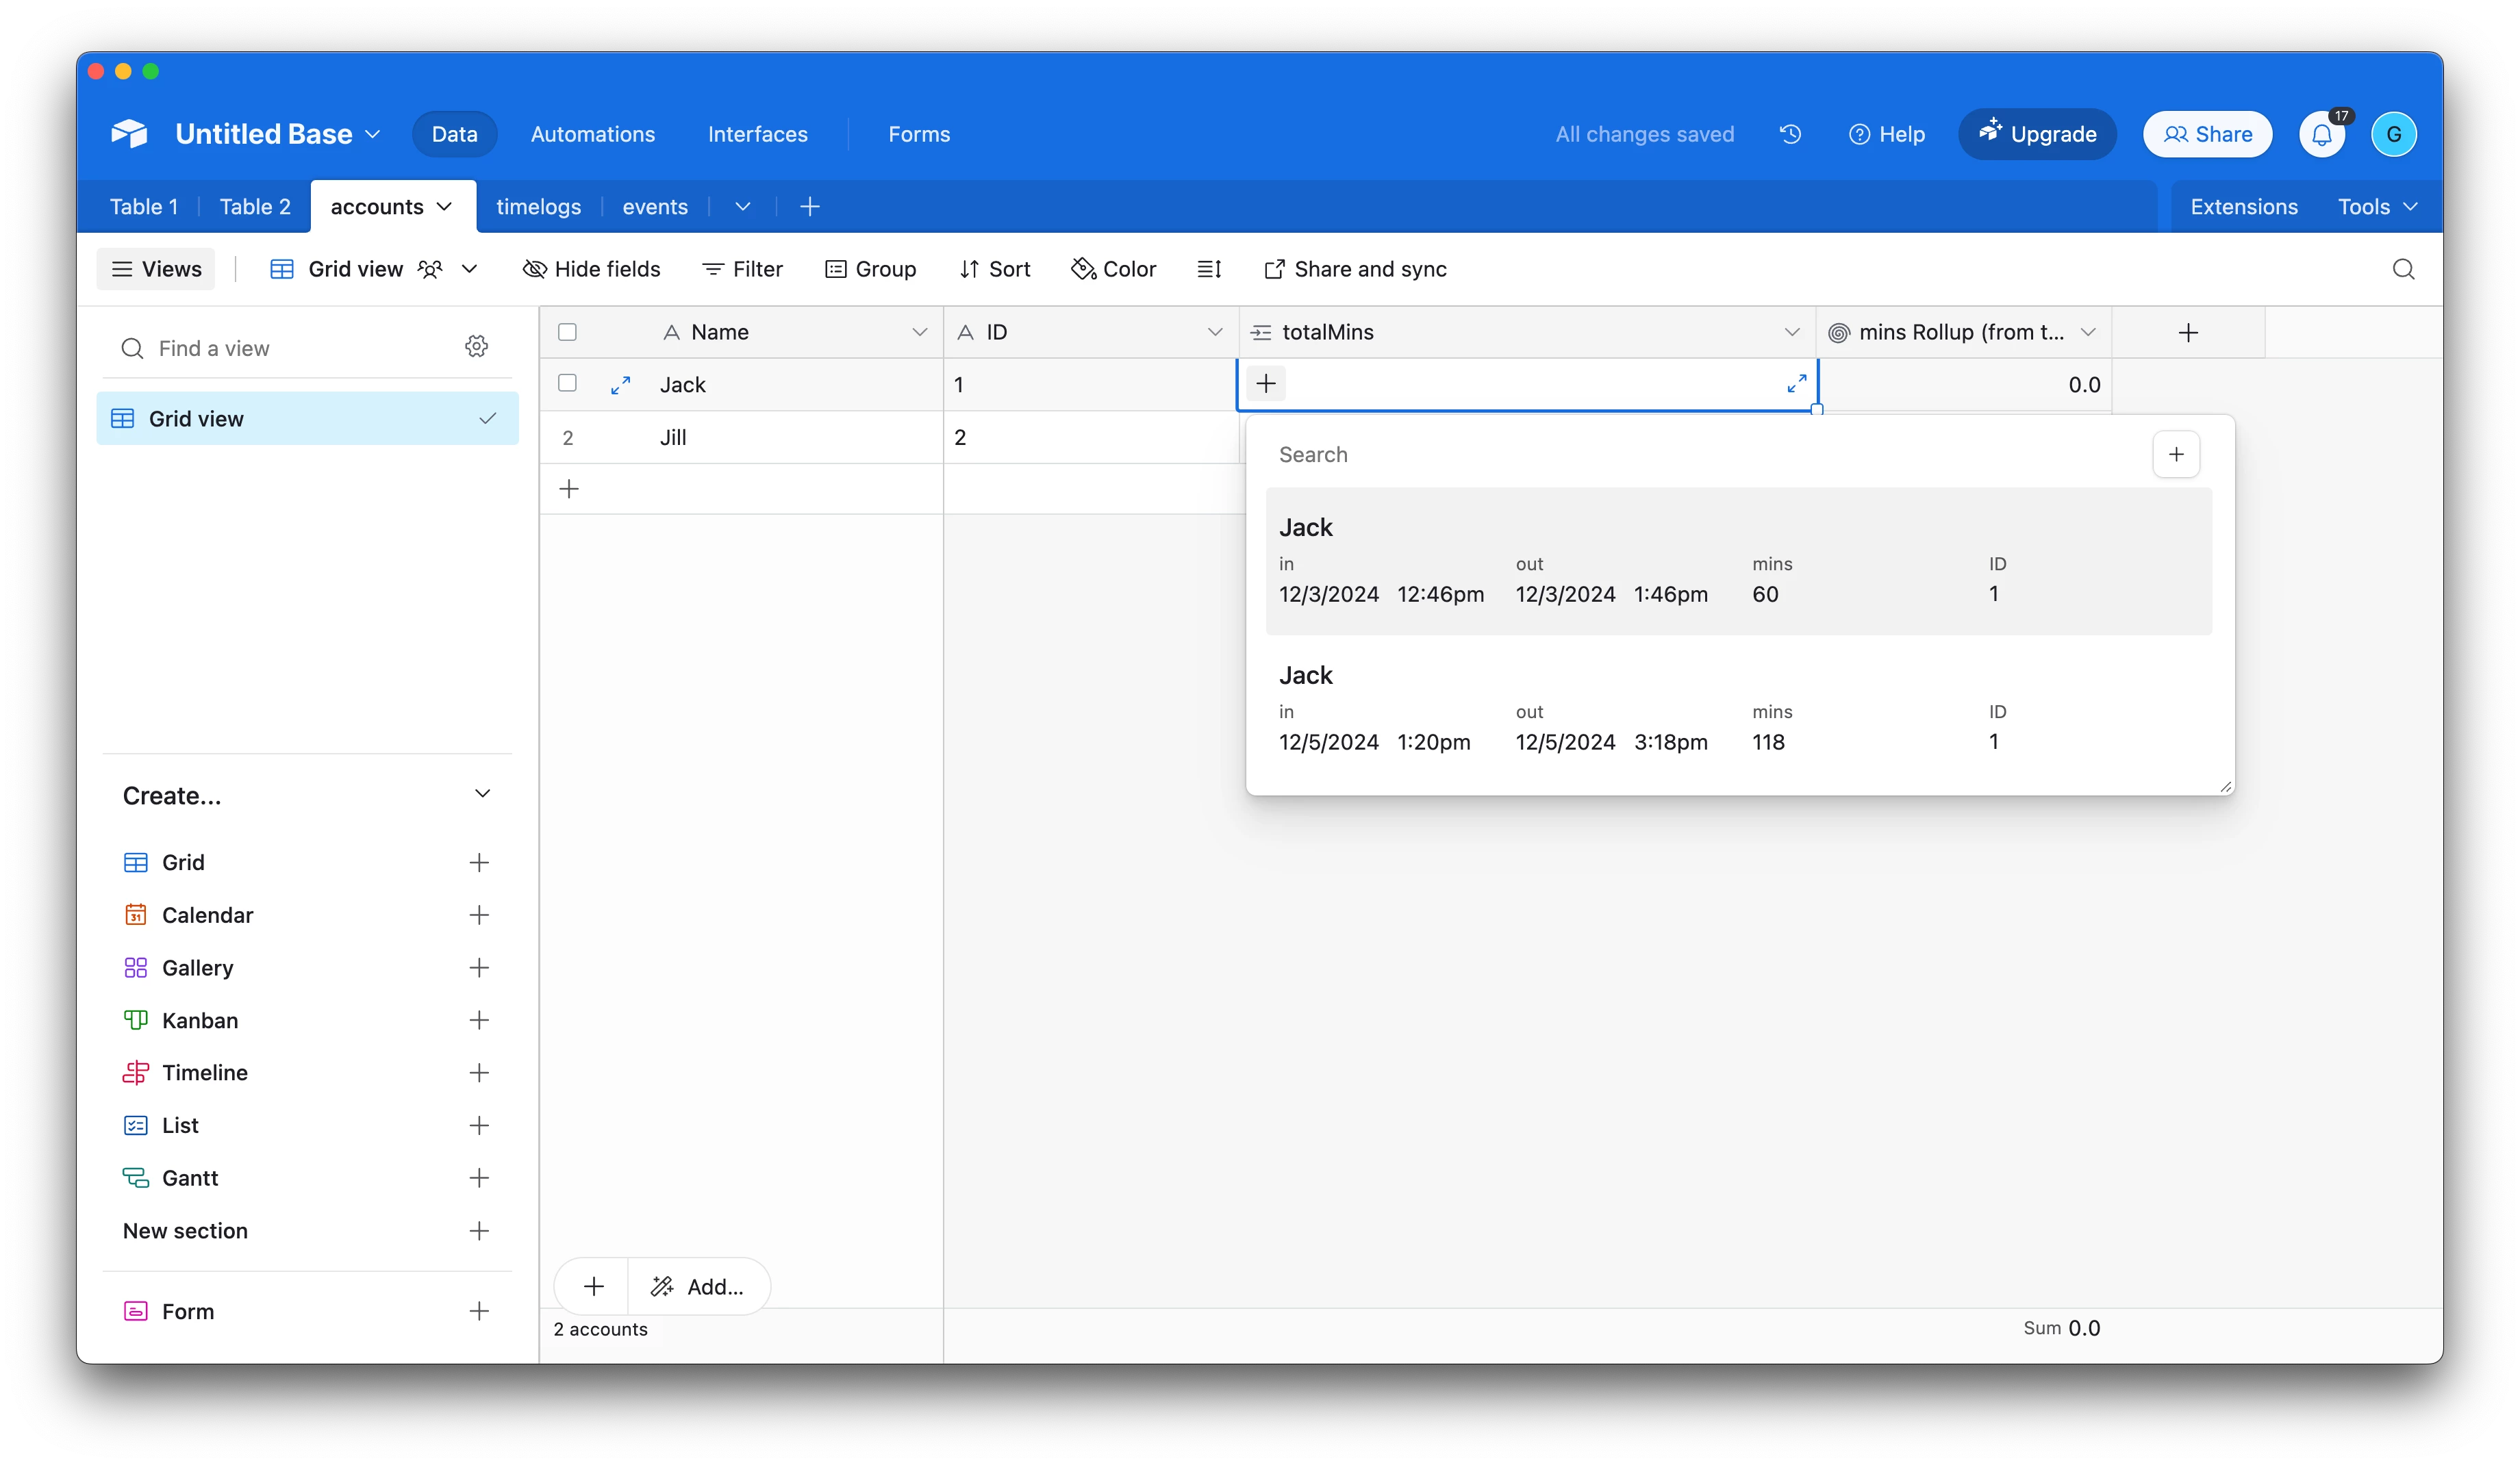Switch to Table 1 tab
The height and width of the screenshot is (1465, 2520).
tap(143, 207)
